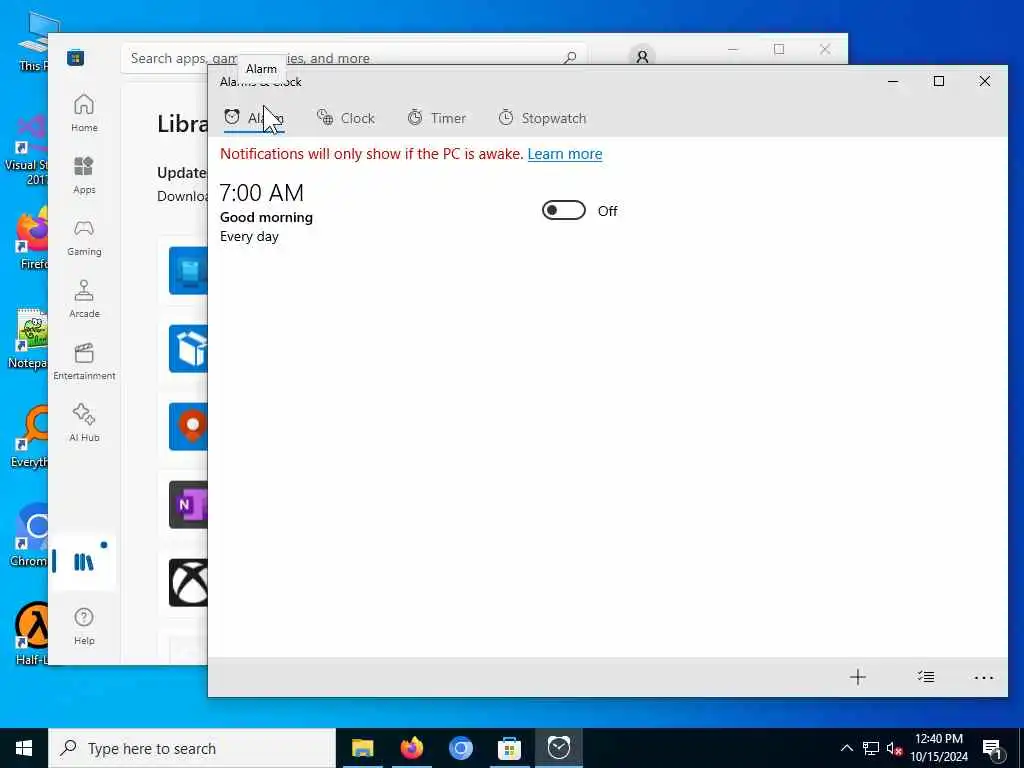Open Entertainment section in Microsoft Store
1024x768 pixels.
(84, 361)
